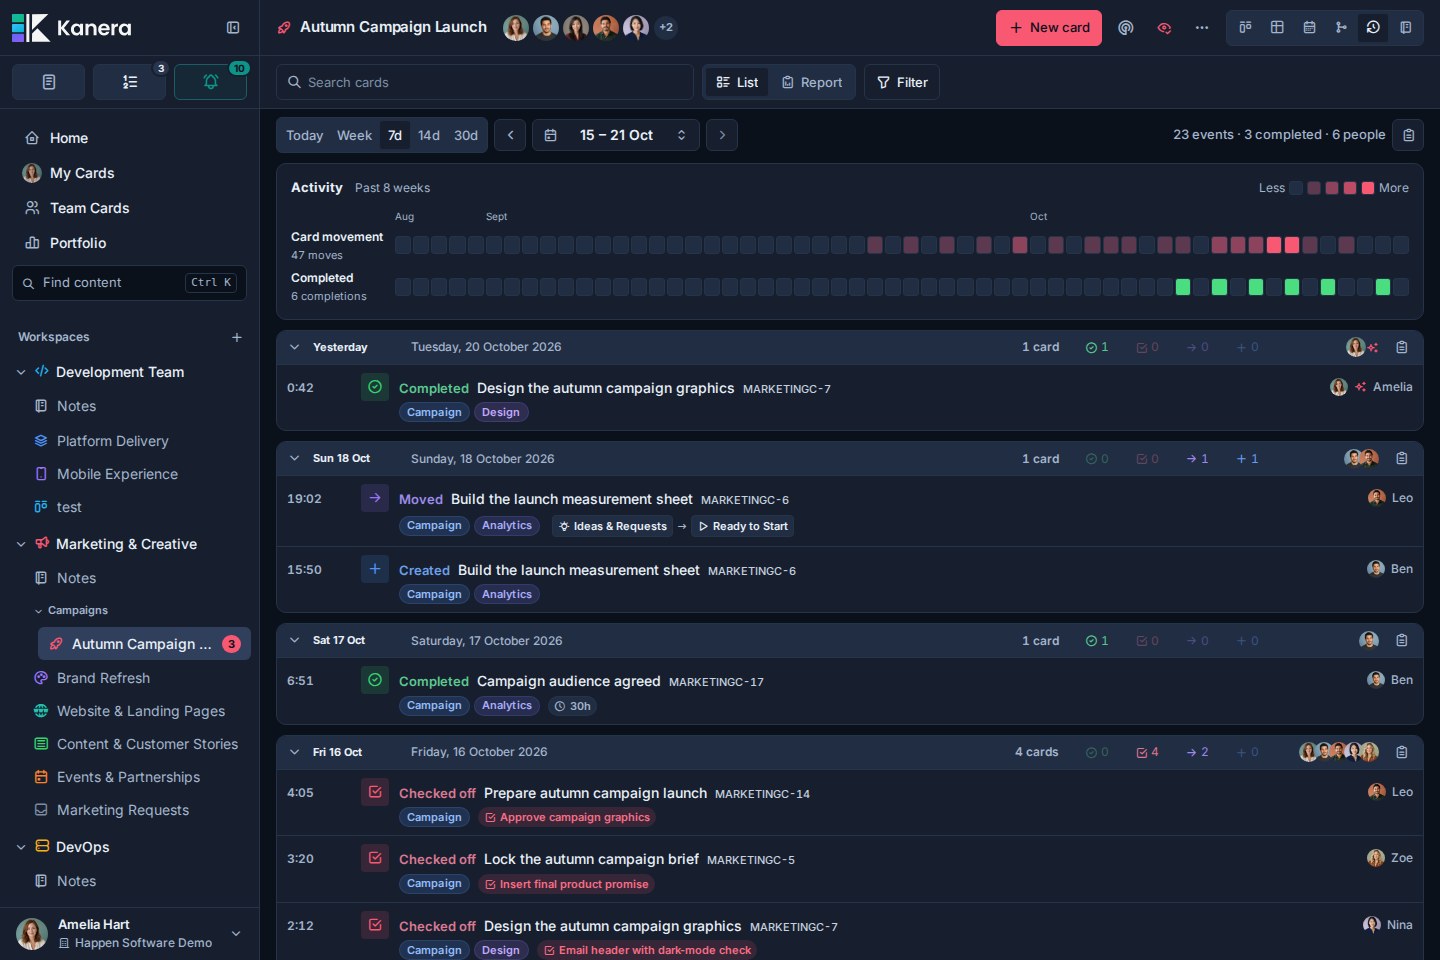1440x960 pixels.
Task: Collapse the Marketing & Creative workspace
Action: tap(21, 544)
